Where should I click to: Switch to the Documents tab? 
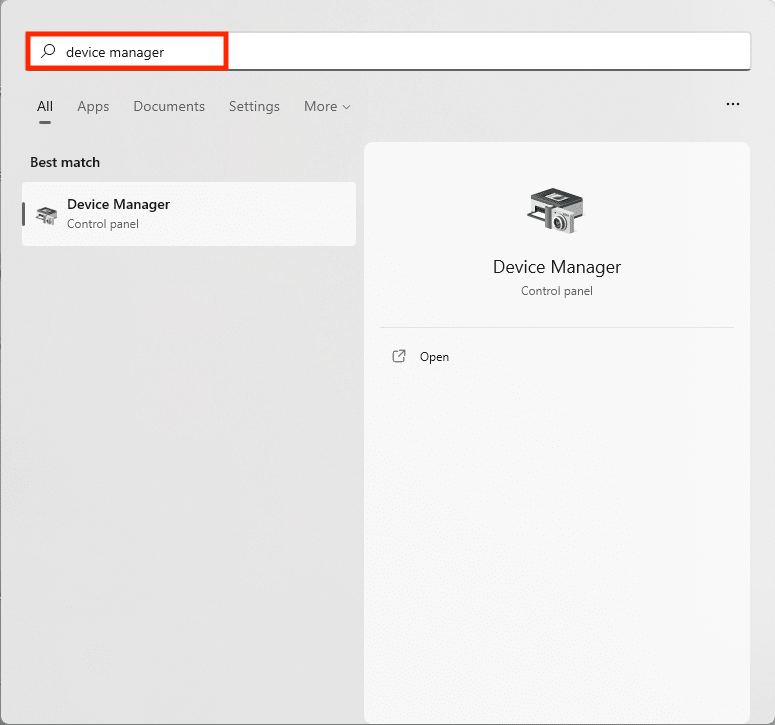click(x=169, y=106)
